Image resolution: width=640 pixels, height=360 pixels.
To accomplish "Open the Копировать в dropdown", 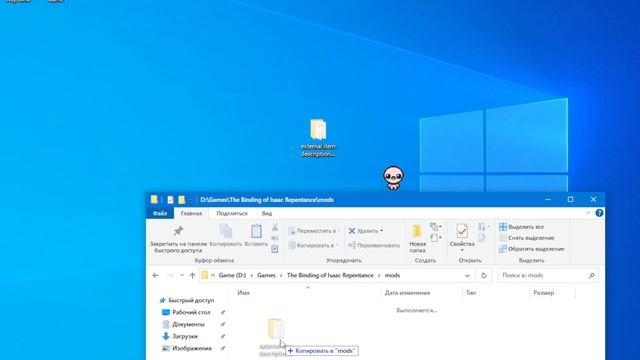I will pos(314,245).
